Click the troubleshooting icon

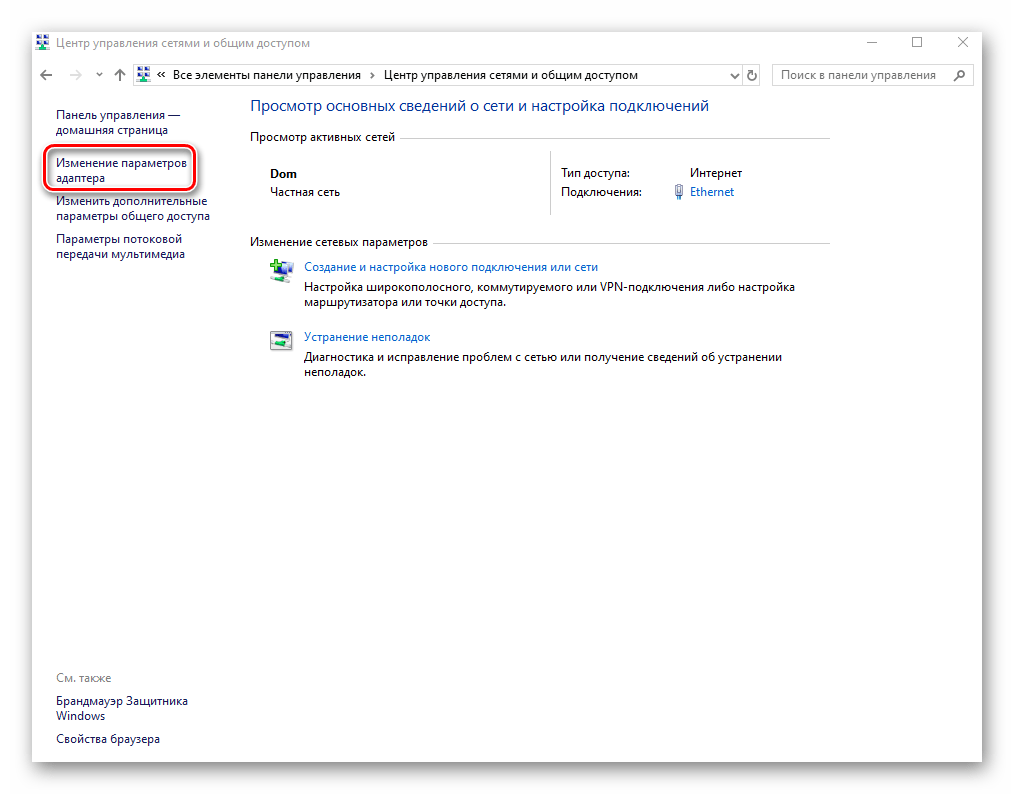(x=279, y=340)
